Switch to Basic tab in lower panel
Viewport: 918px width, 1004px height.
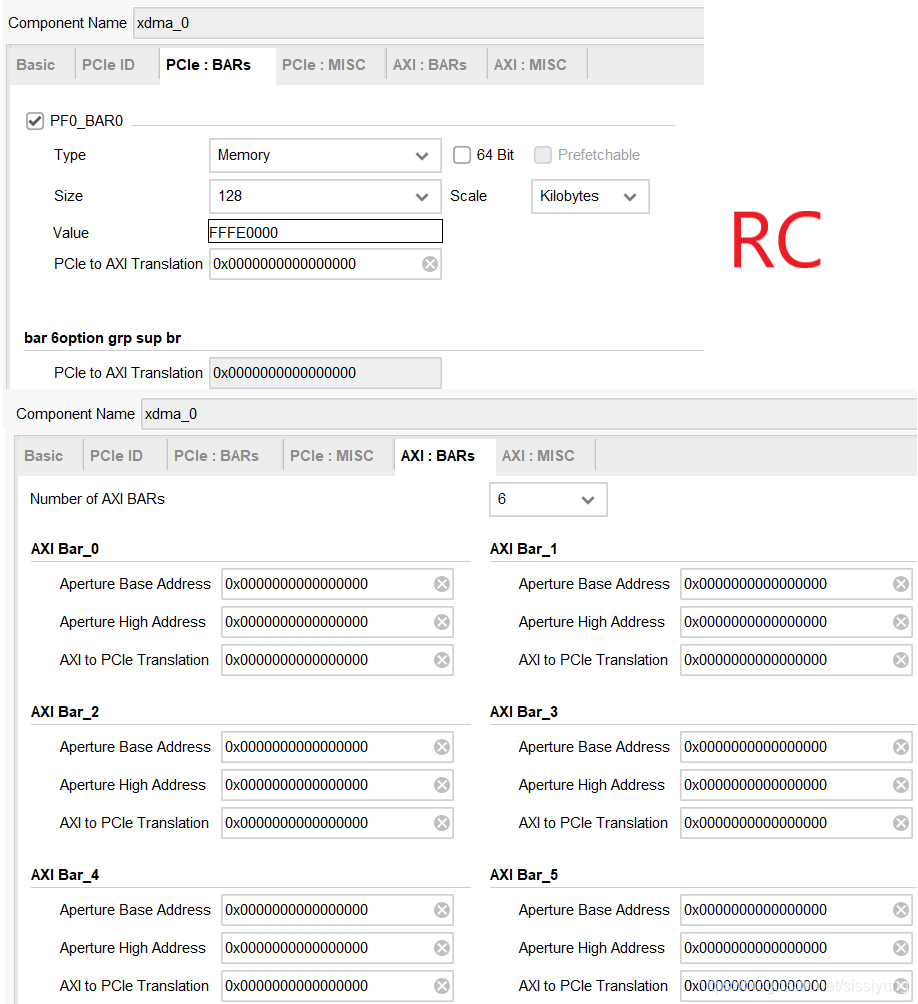pos(44,456)
